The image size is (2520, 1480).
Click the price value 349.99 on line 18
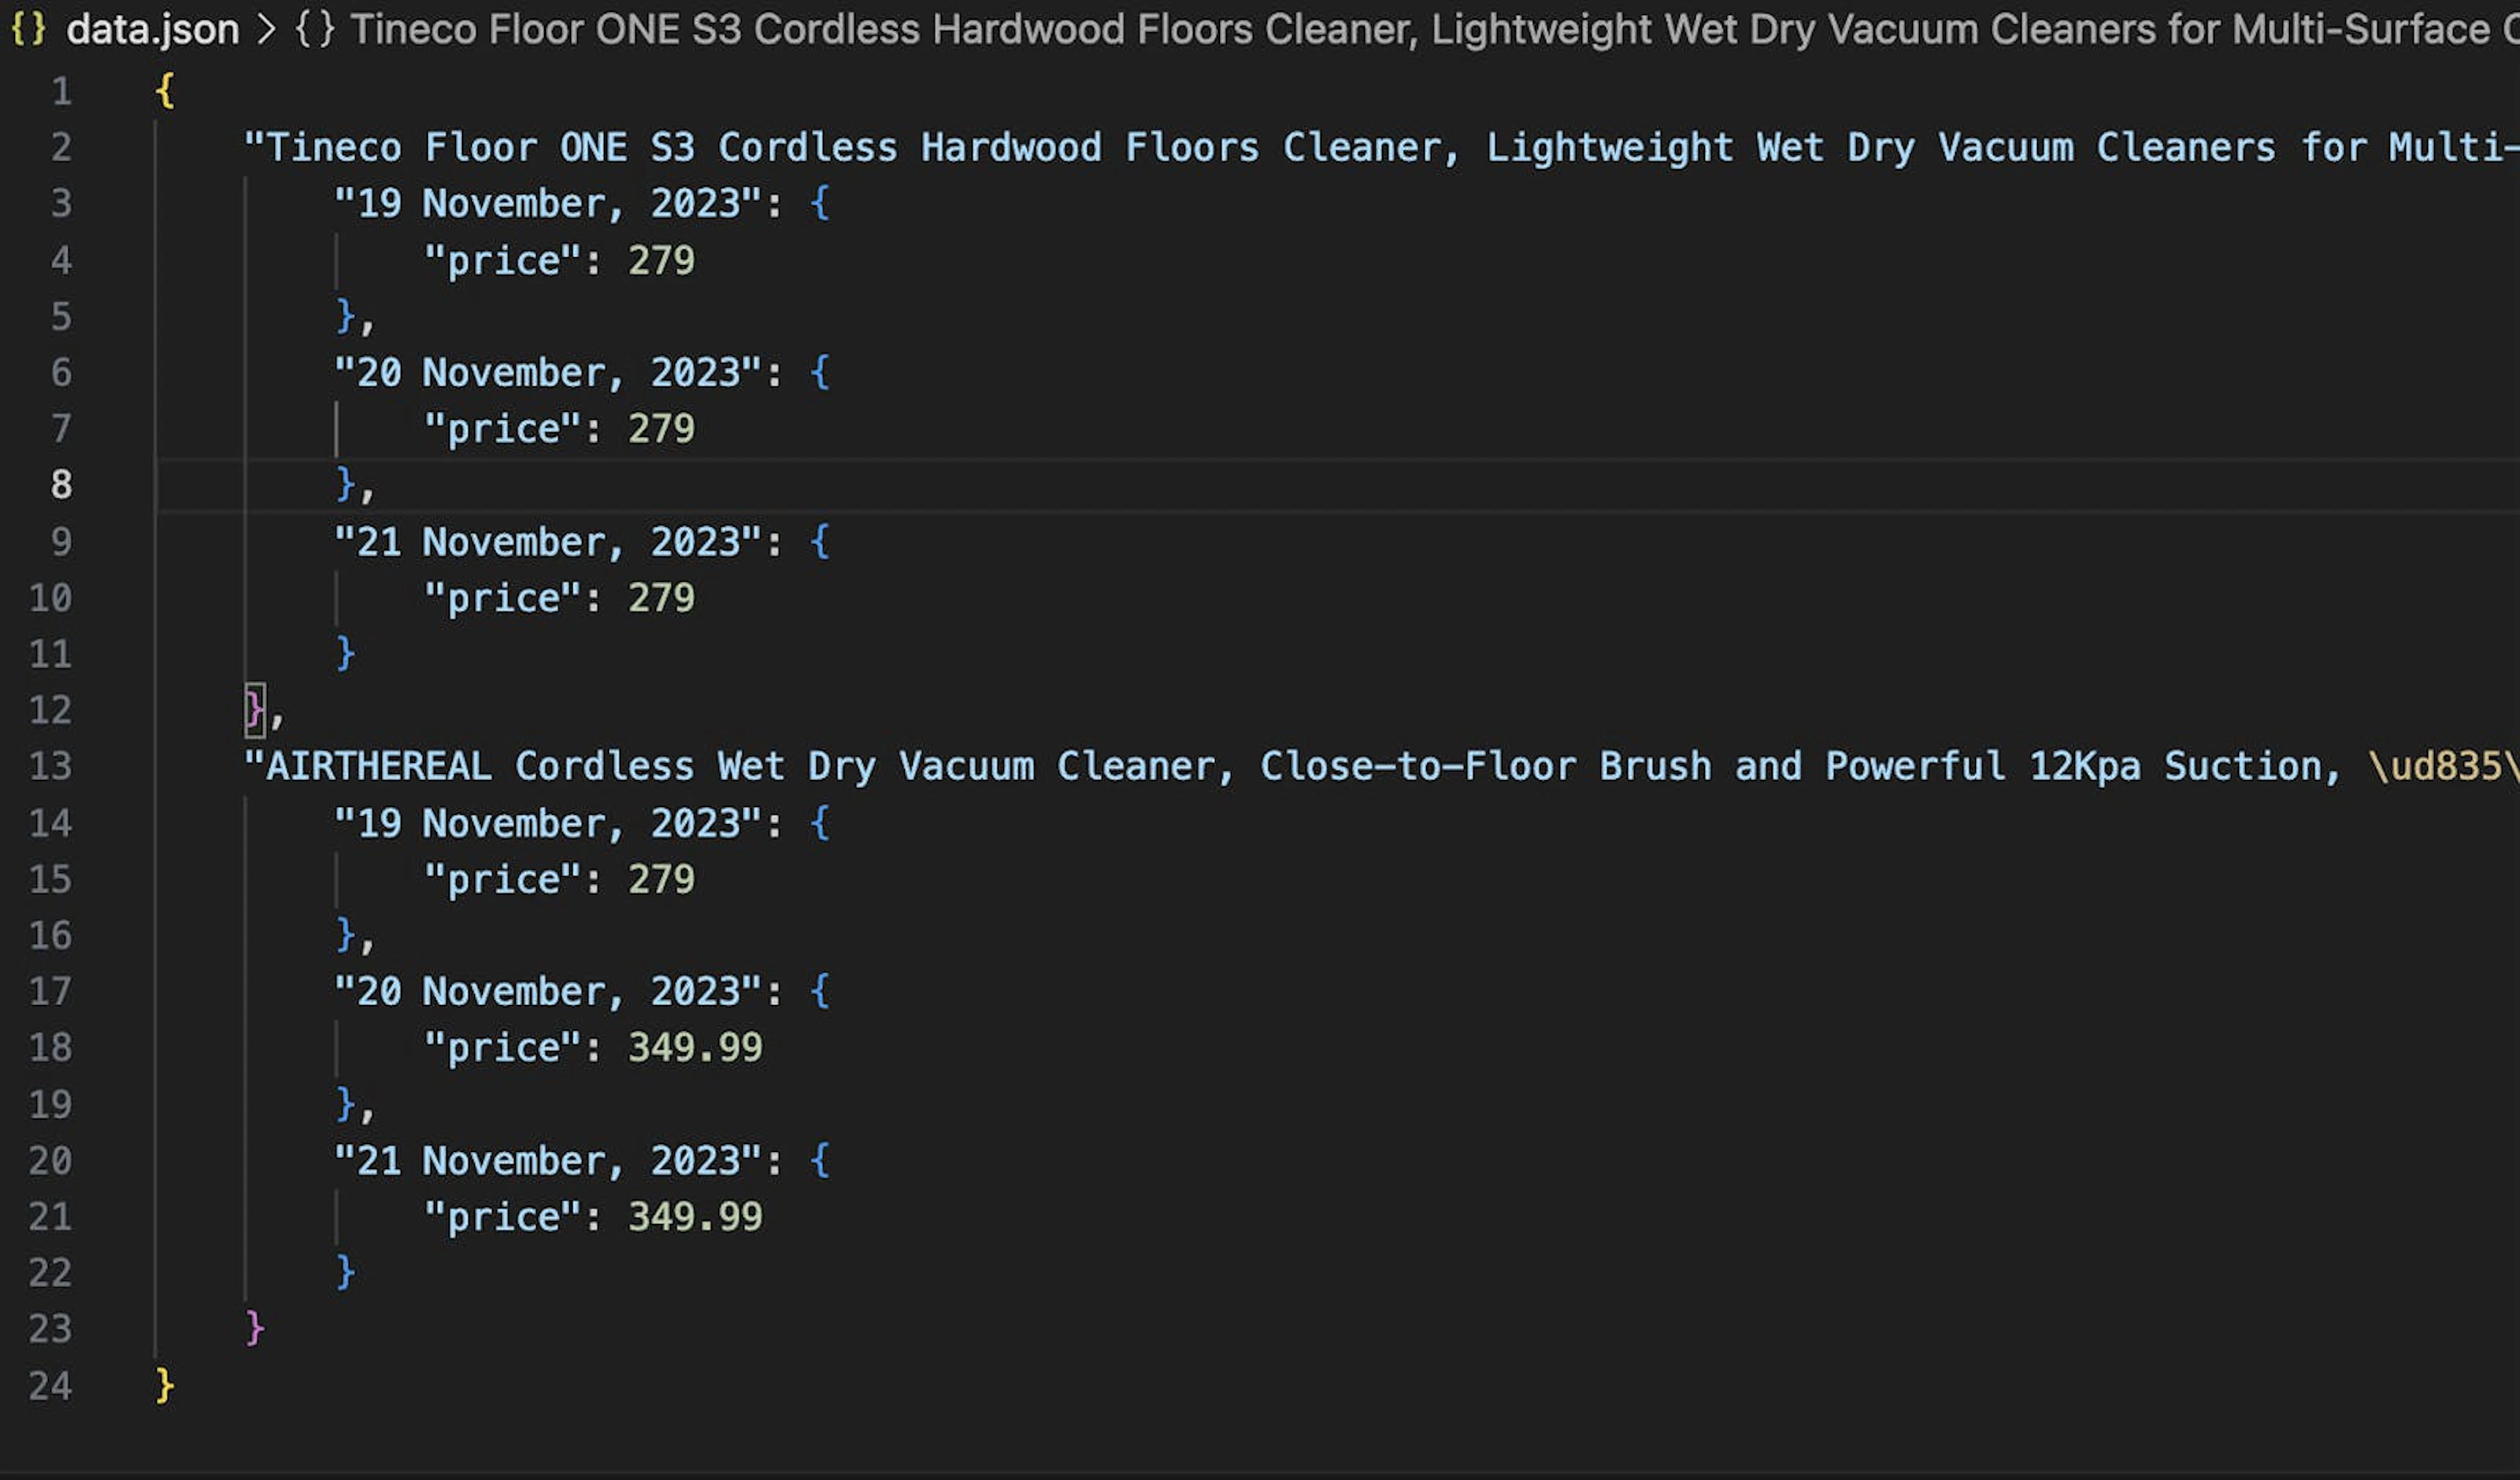(x=695, y=1048)
